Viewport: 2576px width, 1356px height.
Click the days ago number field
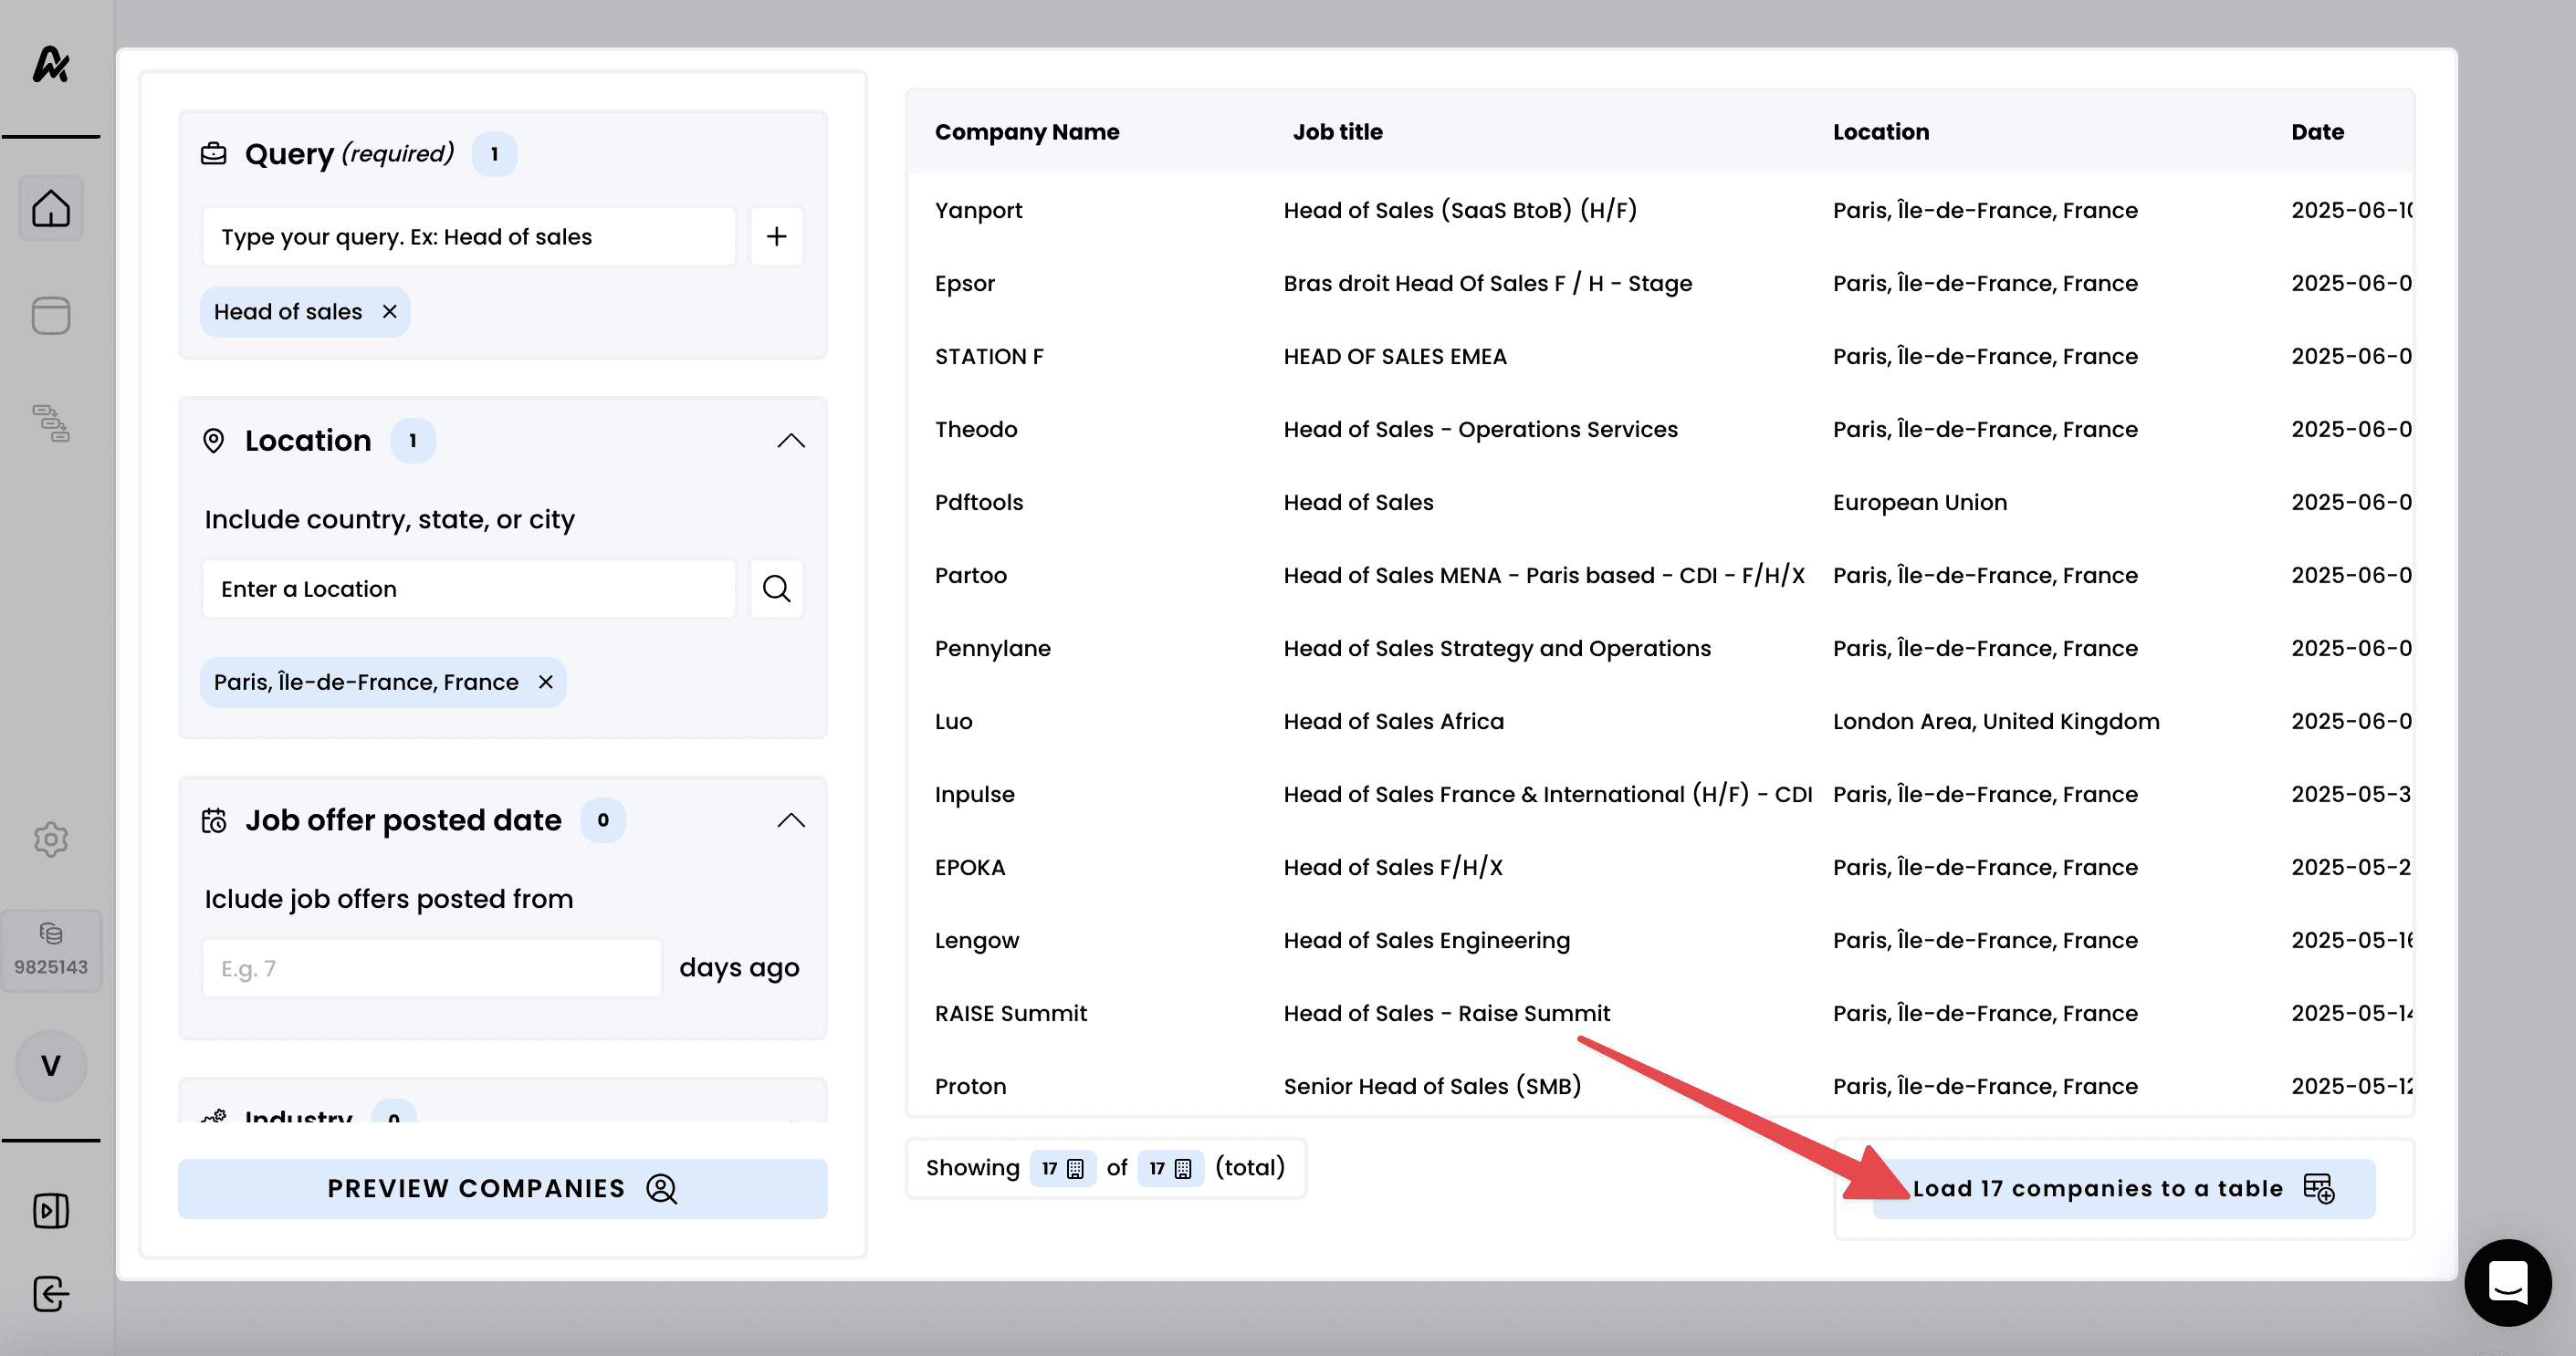click(x=431, y=968)
